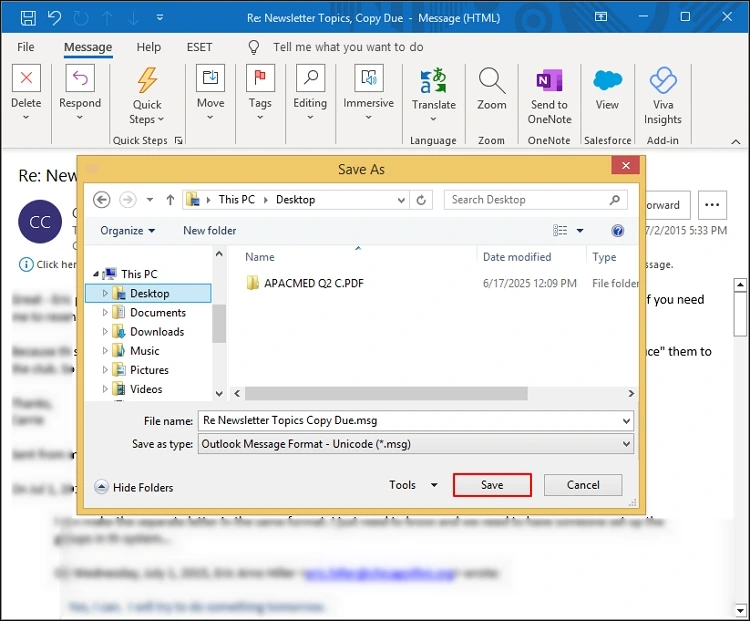Open the Quick Steps lightning icon
Screen dimensions: 750x621
(147, 79)
